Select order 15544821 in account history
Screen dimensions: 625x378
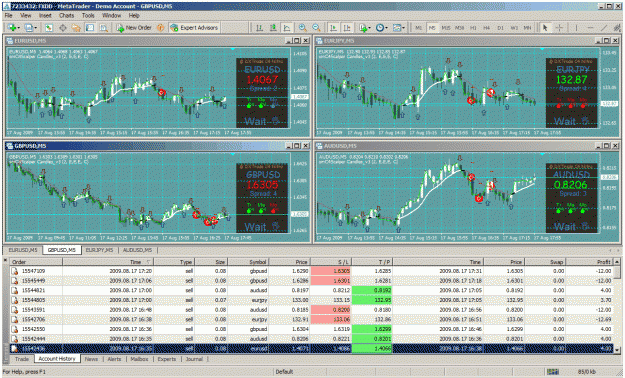[x=311, y=290]
